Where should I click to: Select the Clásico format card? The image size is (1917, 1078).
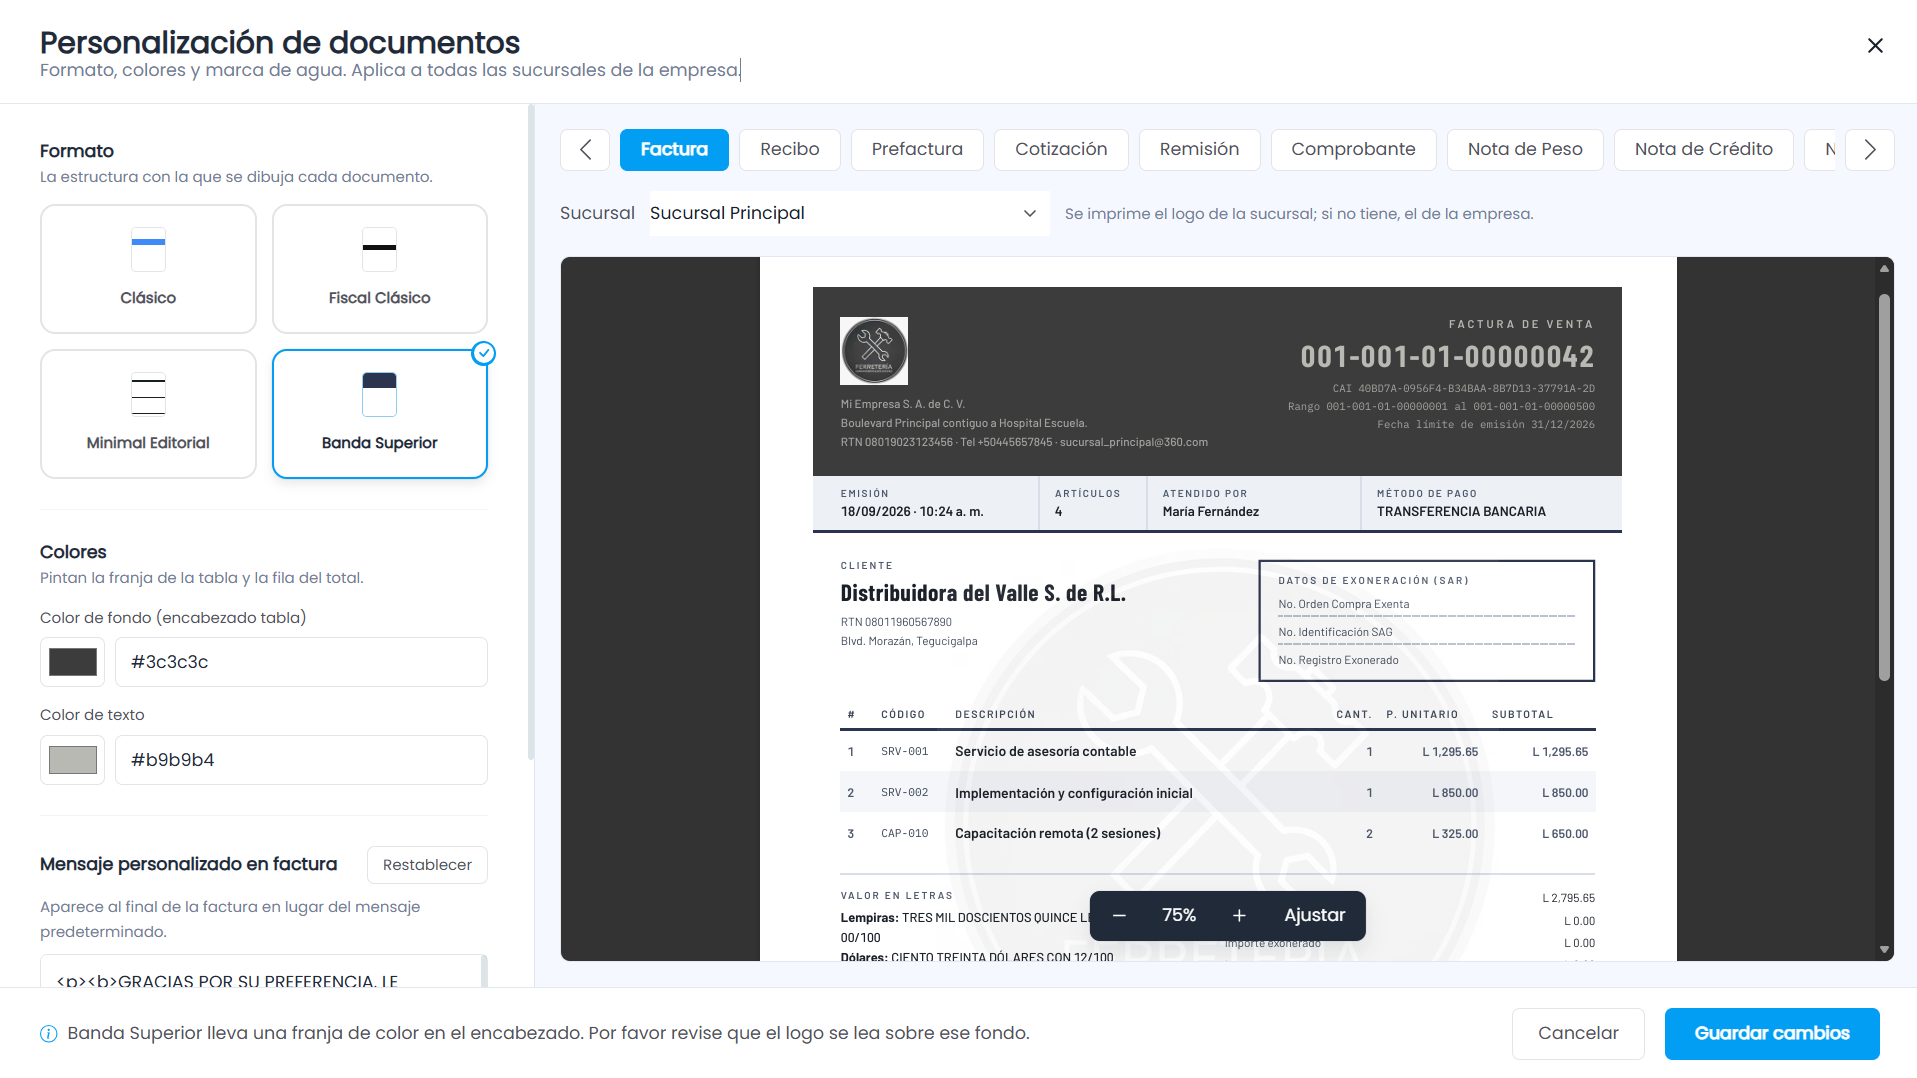pos(148,269)
